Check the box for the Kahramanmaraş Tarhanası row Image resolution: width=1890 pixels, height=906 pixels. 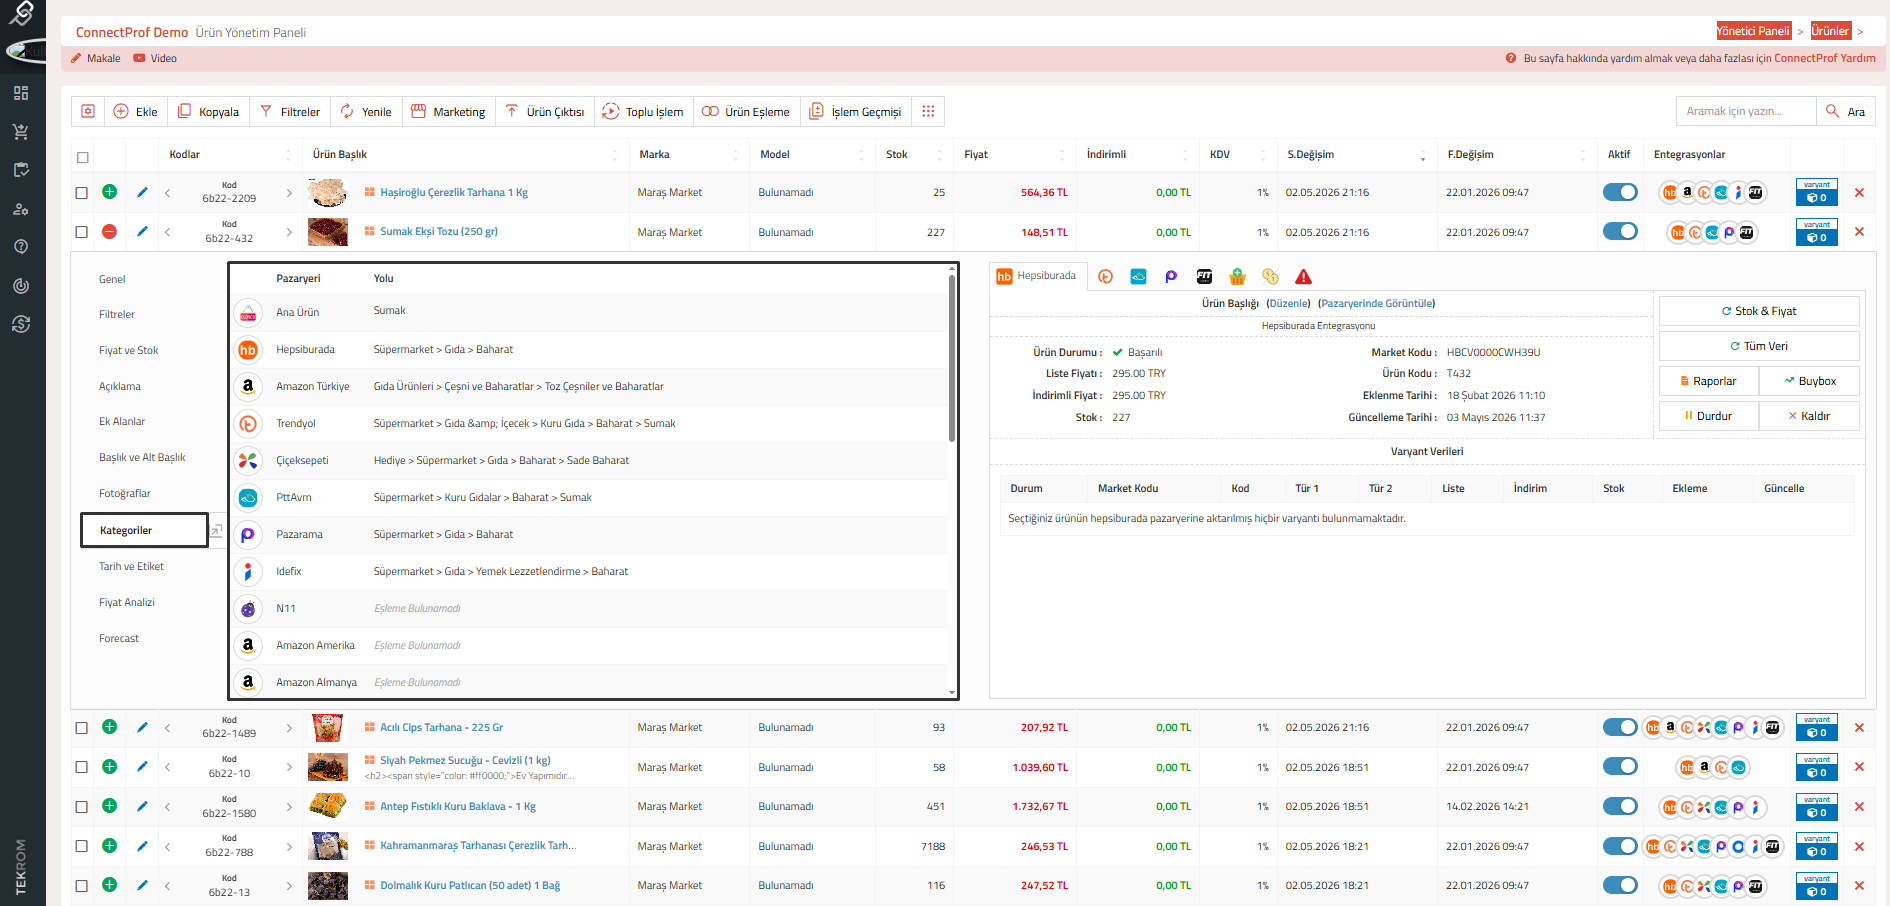[x=82, y=846]
